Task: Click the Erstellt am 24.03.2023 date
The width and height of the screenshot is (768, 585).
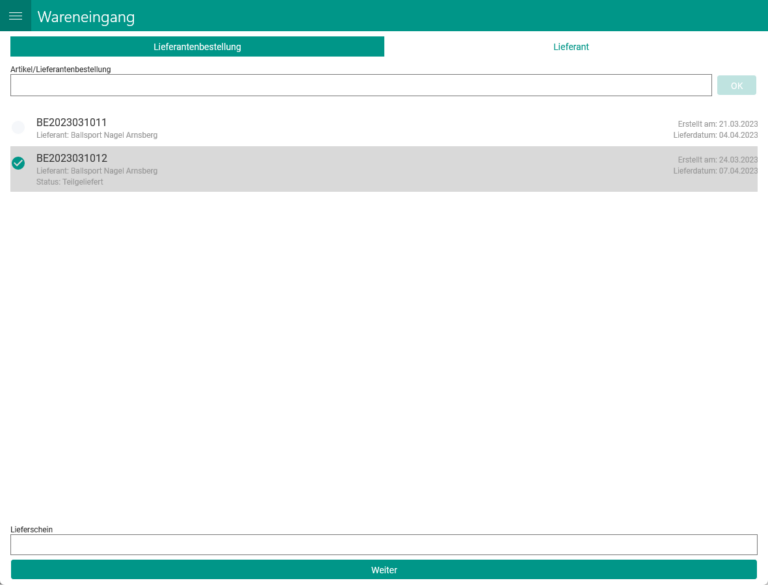Action: click(x=717, y=160)
